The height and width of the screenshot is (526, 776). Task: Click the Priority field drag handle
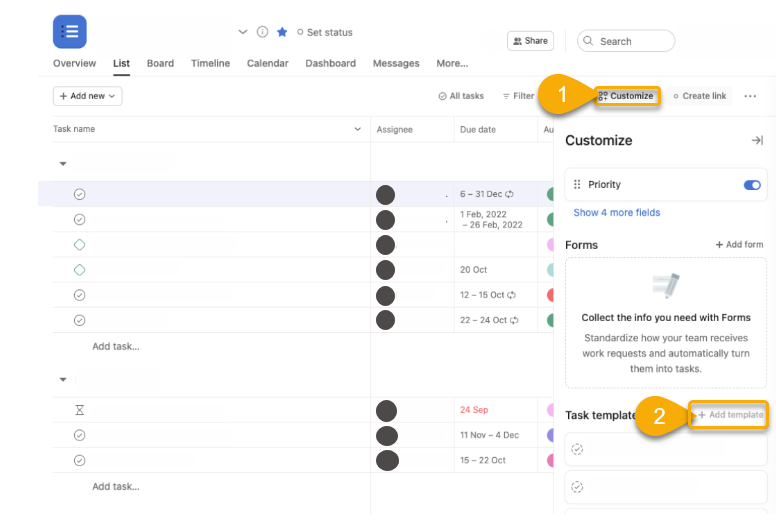[x=576, y=185]
